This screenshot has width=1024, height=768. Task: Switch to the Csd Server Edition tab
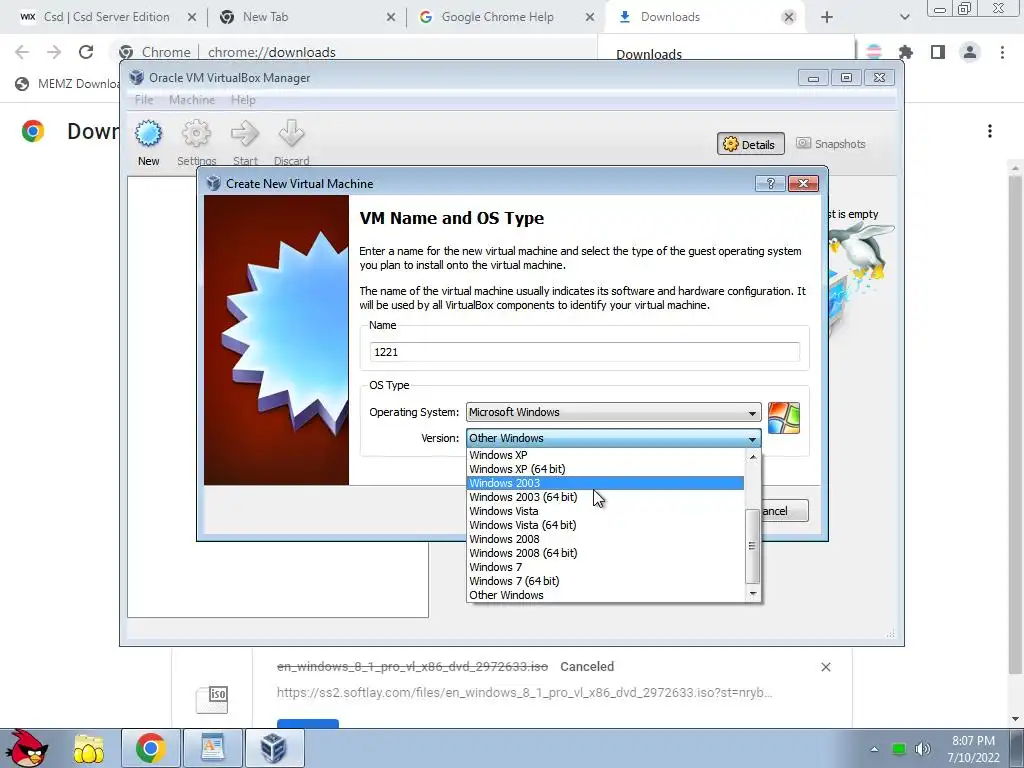(x=106, y=17)
